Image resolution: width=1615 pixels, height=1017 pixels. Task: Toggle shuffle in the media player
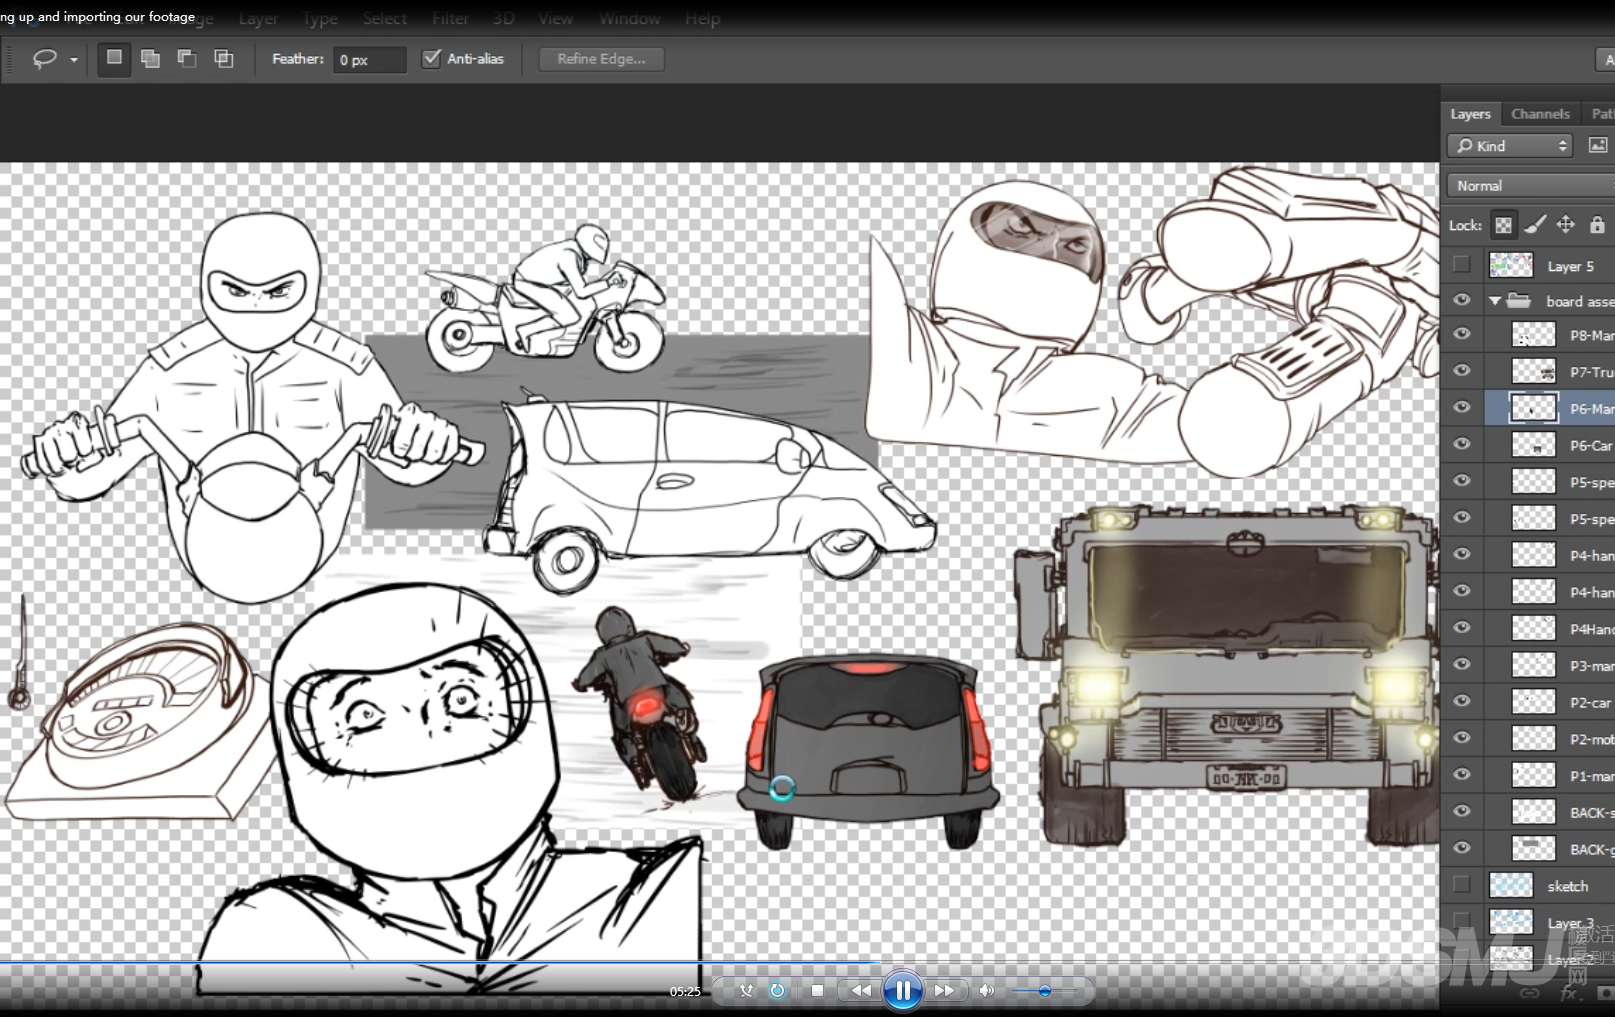pyautogui.click(x=746, y=990)
